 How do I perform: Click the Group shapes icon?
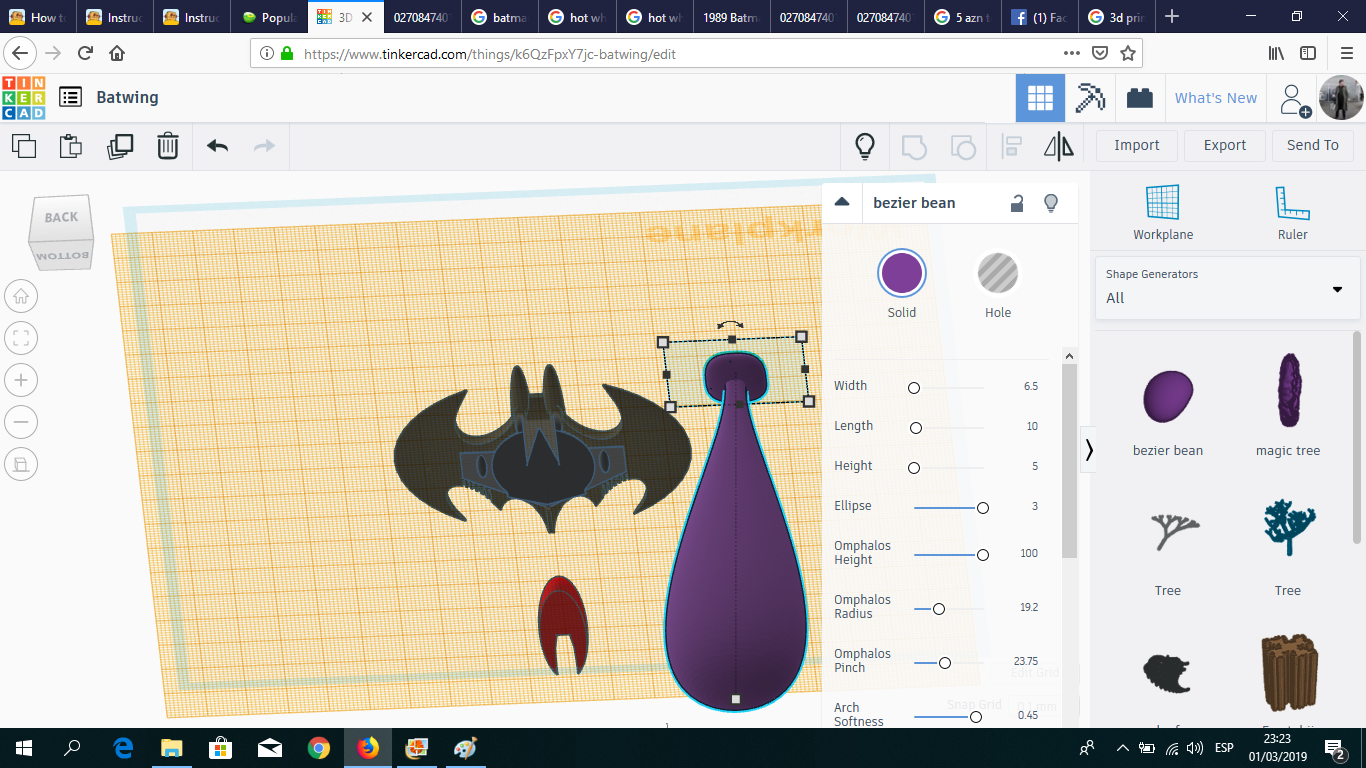point(914,147)
